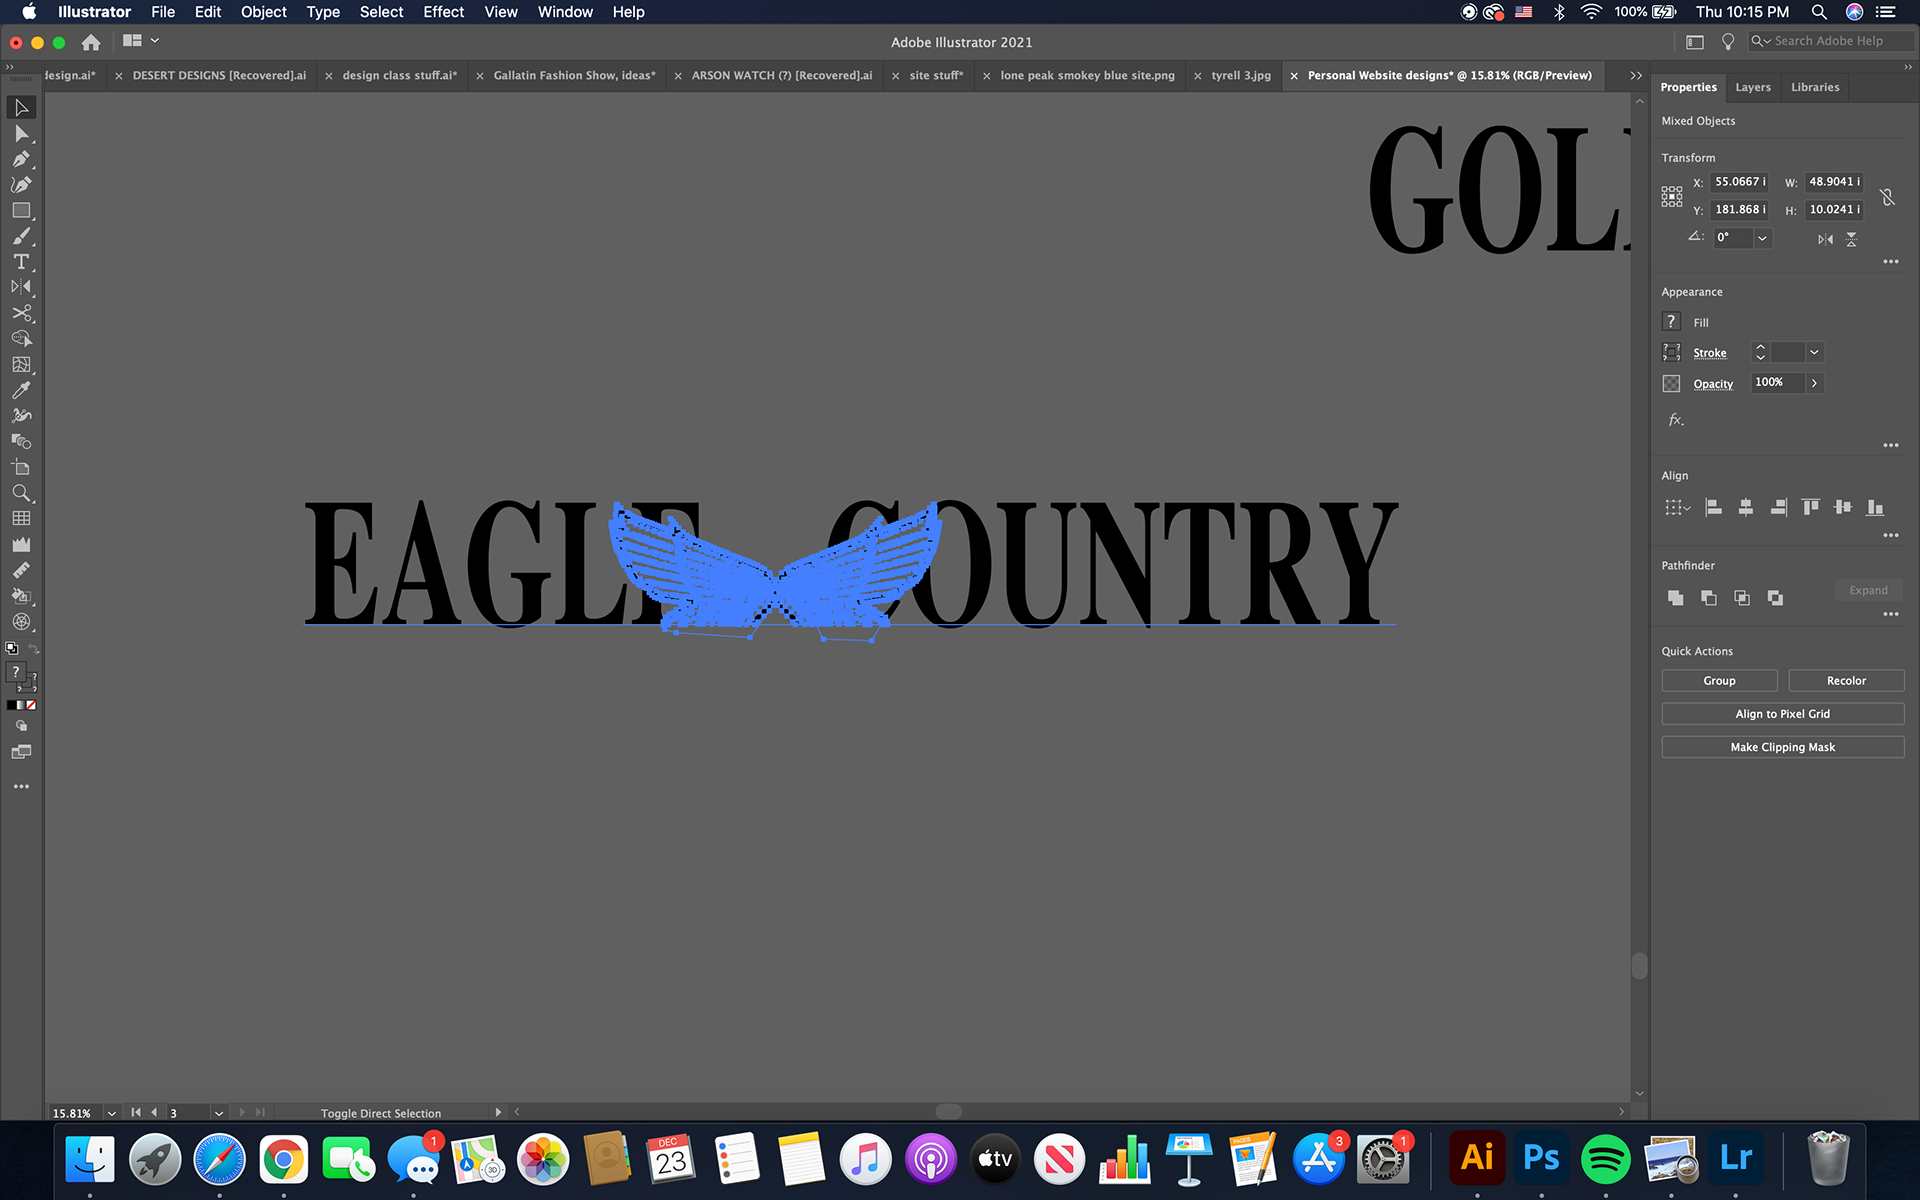Viewport: 1920px width, 1200px height.
Task: Select a transform reference point
Action: point(1672,197)
